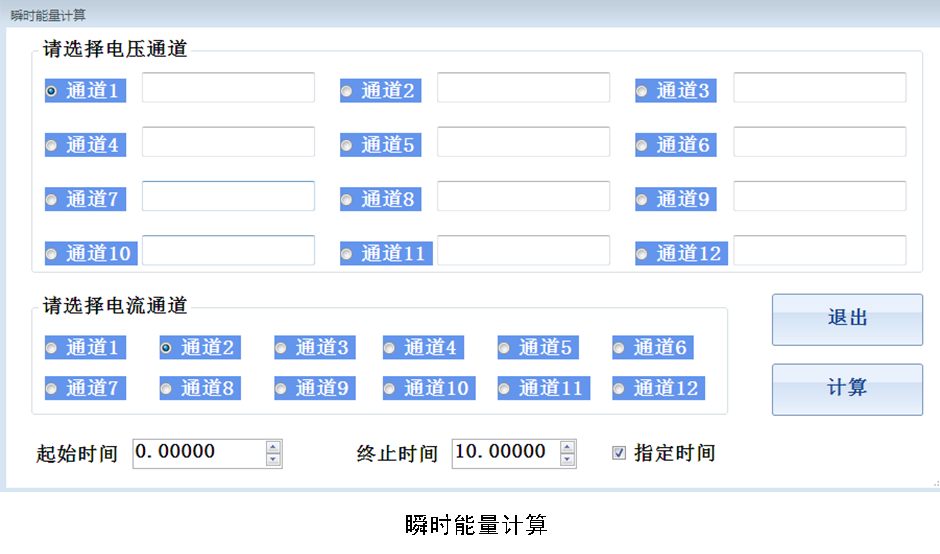Screen dimensions: 940x554
Task: Click text box next to voltage 通道1
Action: coord(228,88)
